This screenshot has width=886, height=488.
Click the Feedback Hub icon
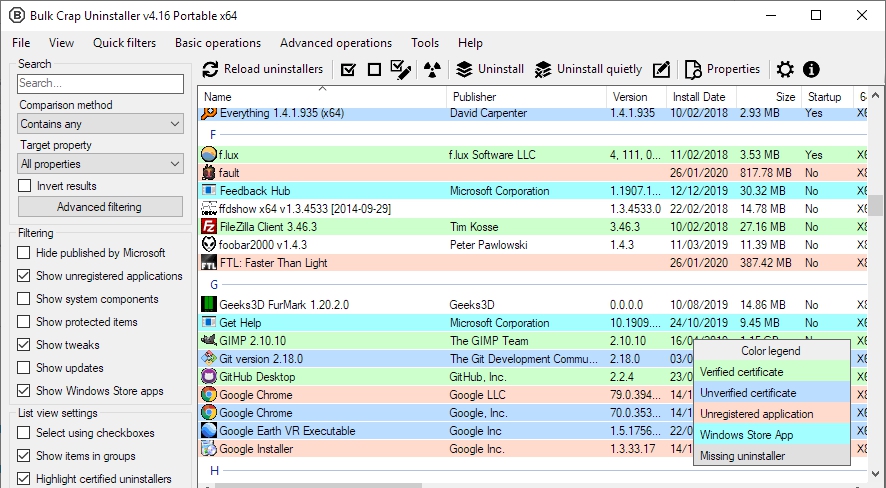[209, 191]
